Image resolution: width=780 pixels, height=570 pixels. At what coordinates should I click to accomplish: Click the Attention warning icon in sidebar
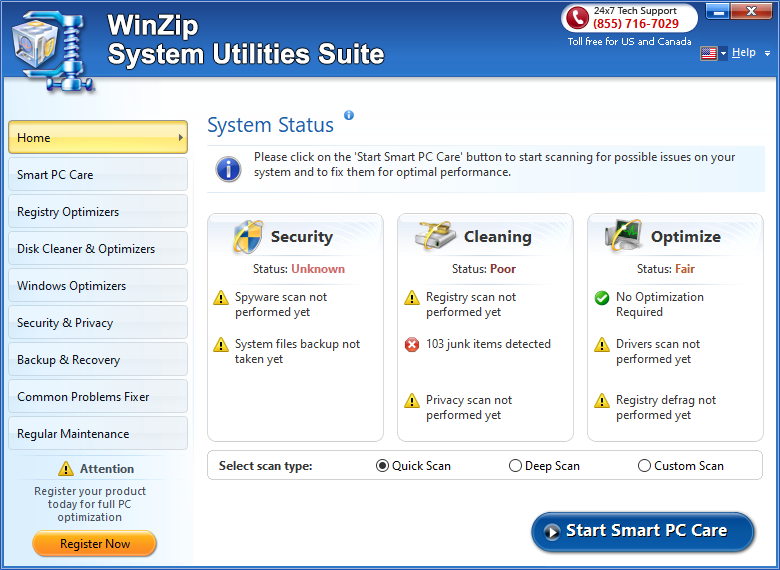(65, 469)
